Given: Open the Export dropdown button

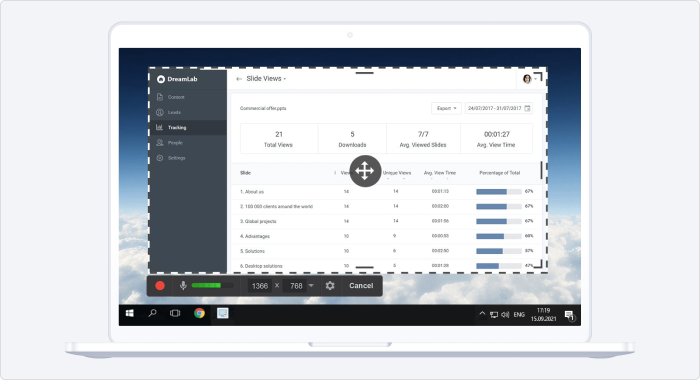Looking at the screenshot, I should 446,109.
